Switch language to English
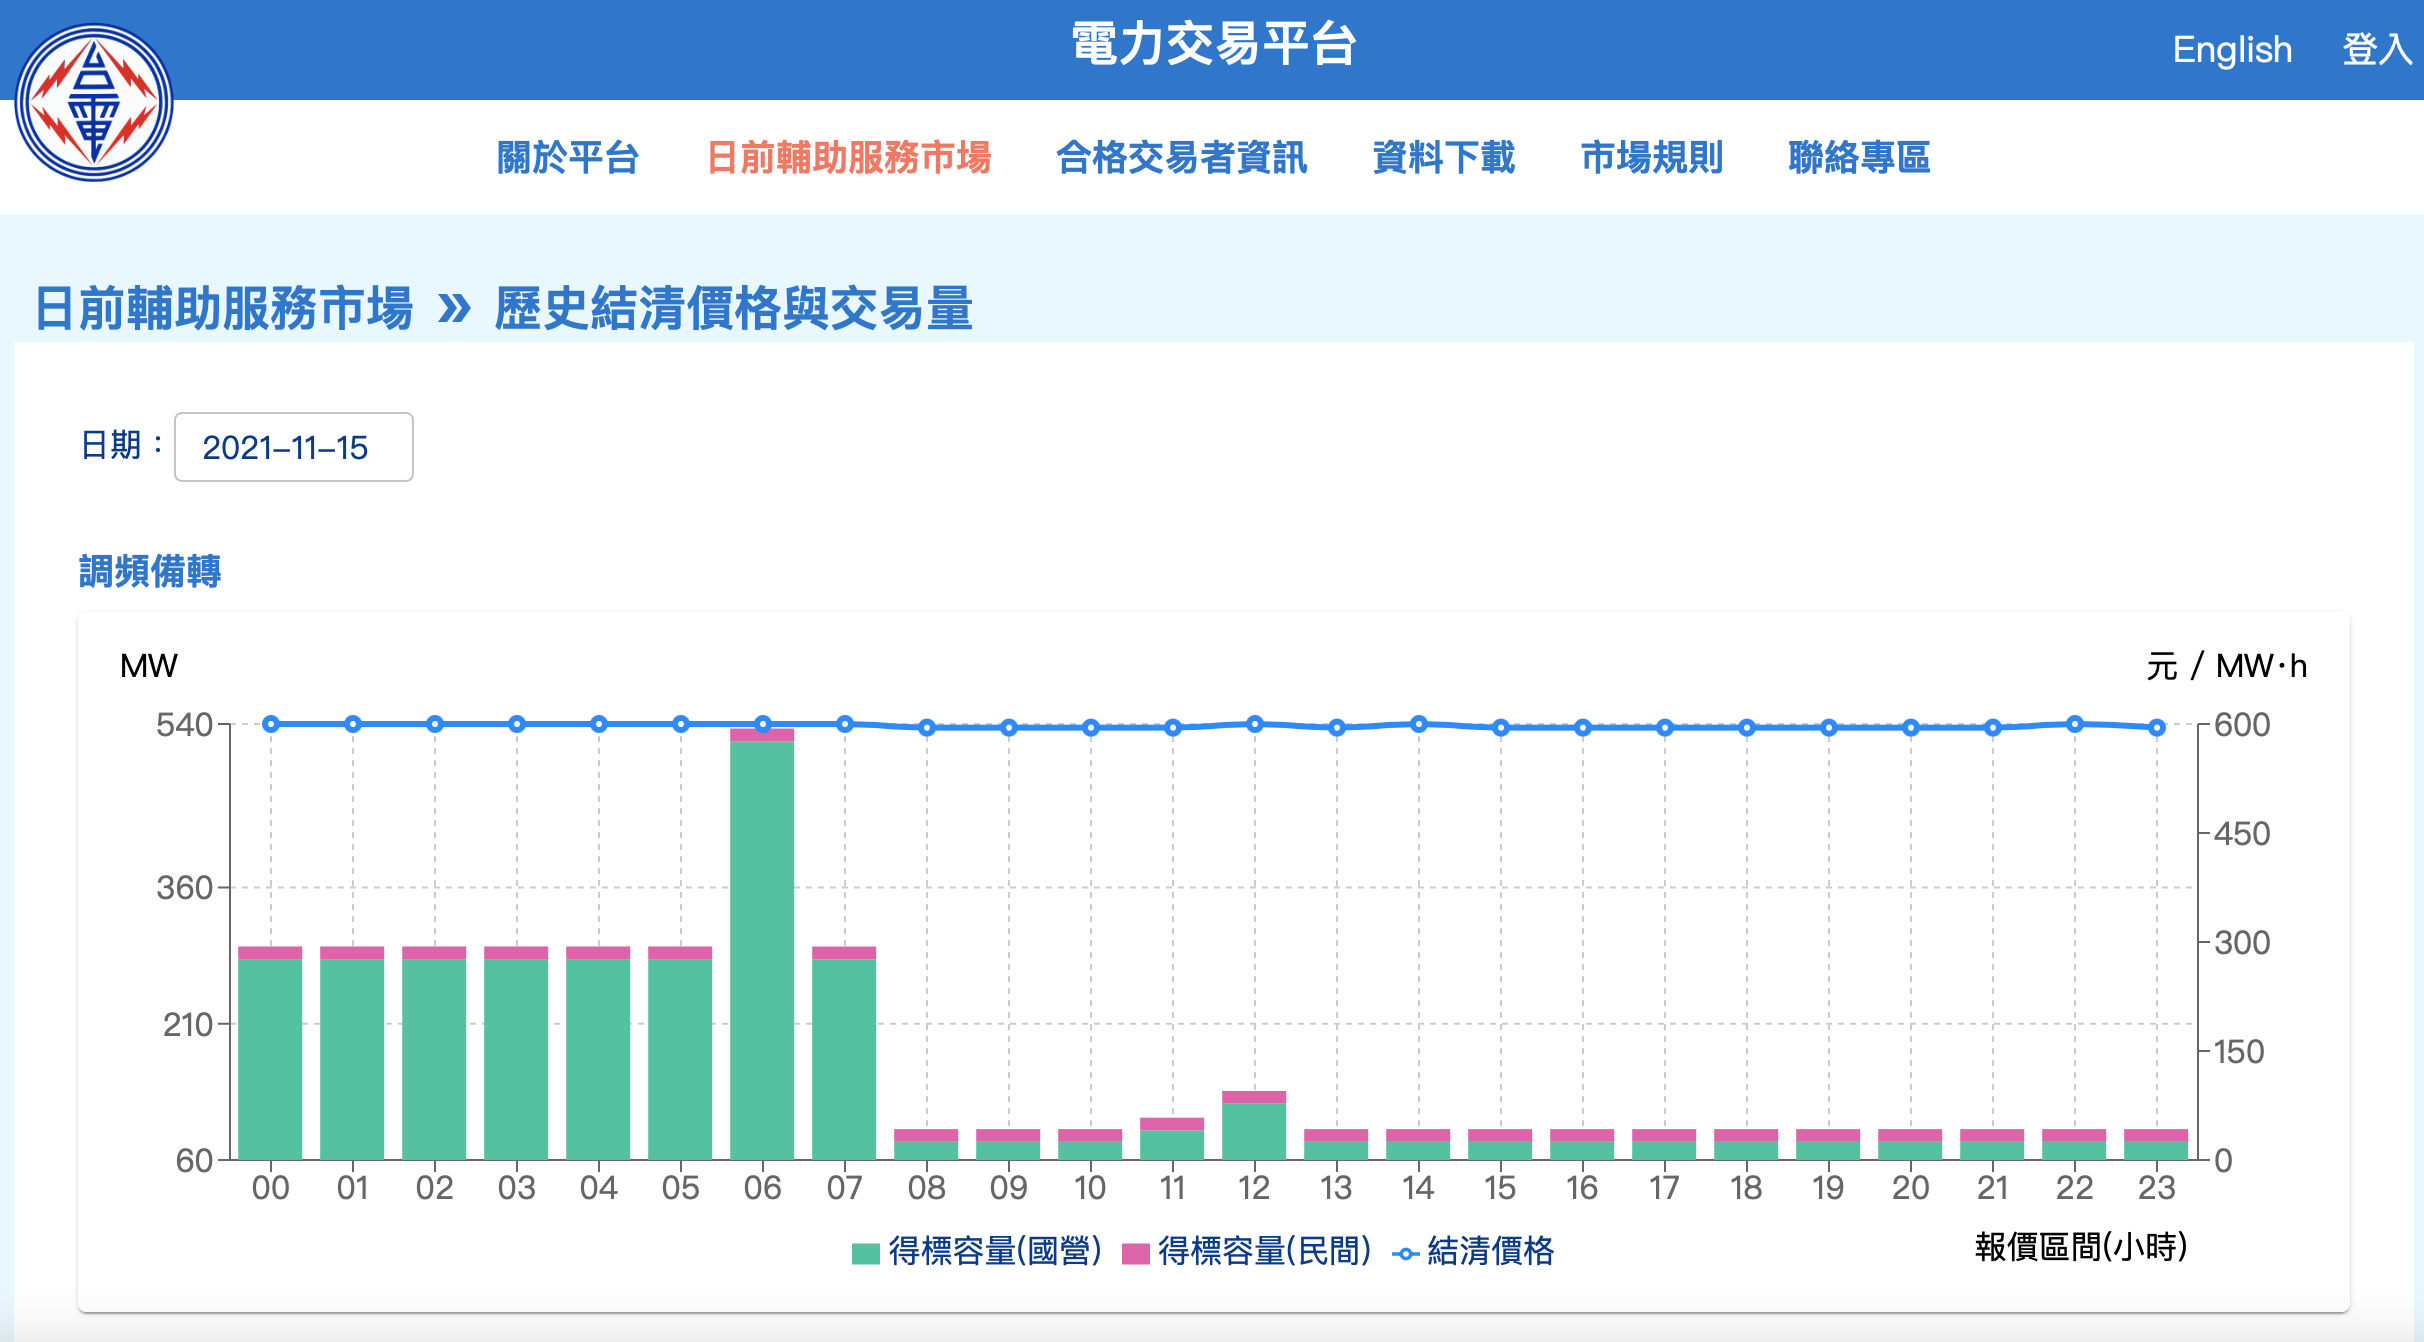The height and width of the screenshot is (1342, 2424). click(2231, 49)
